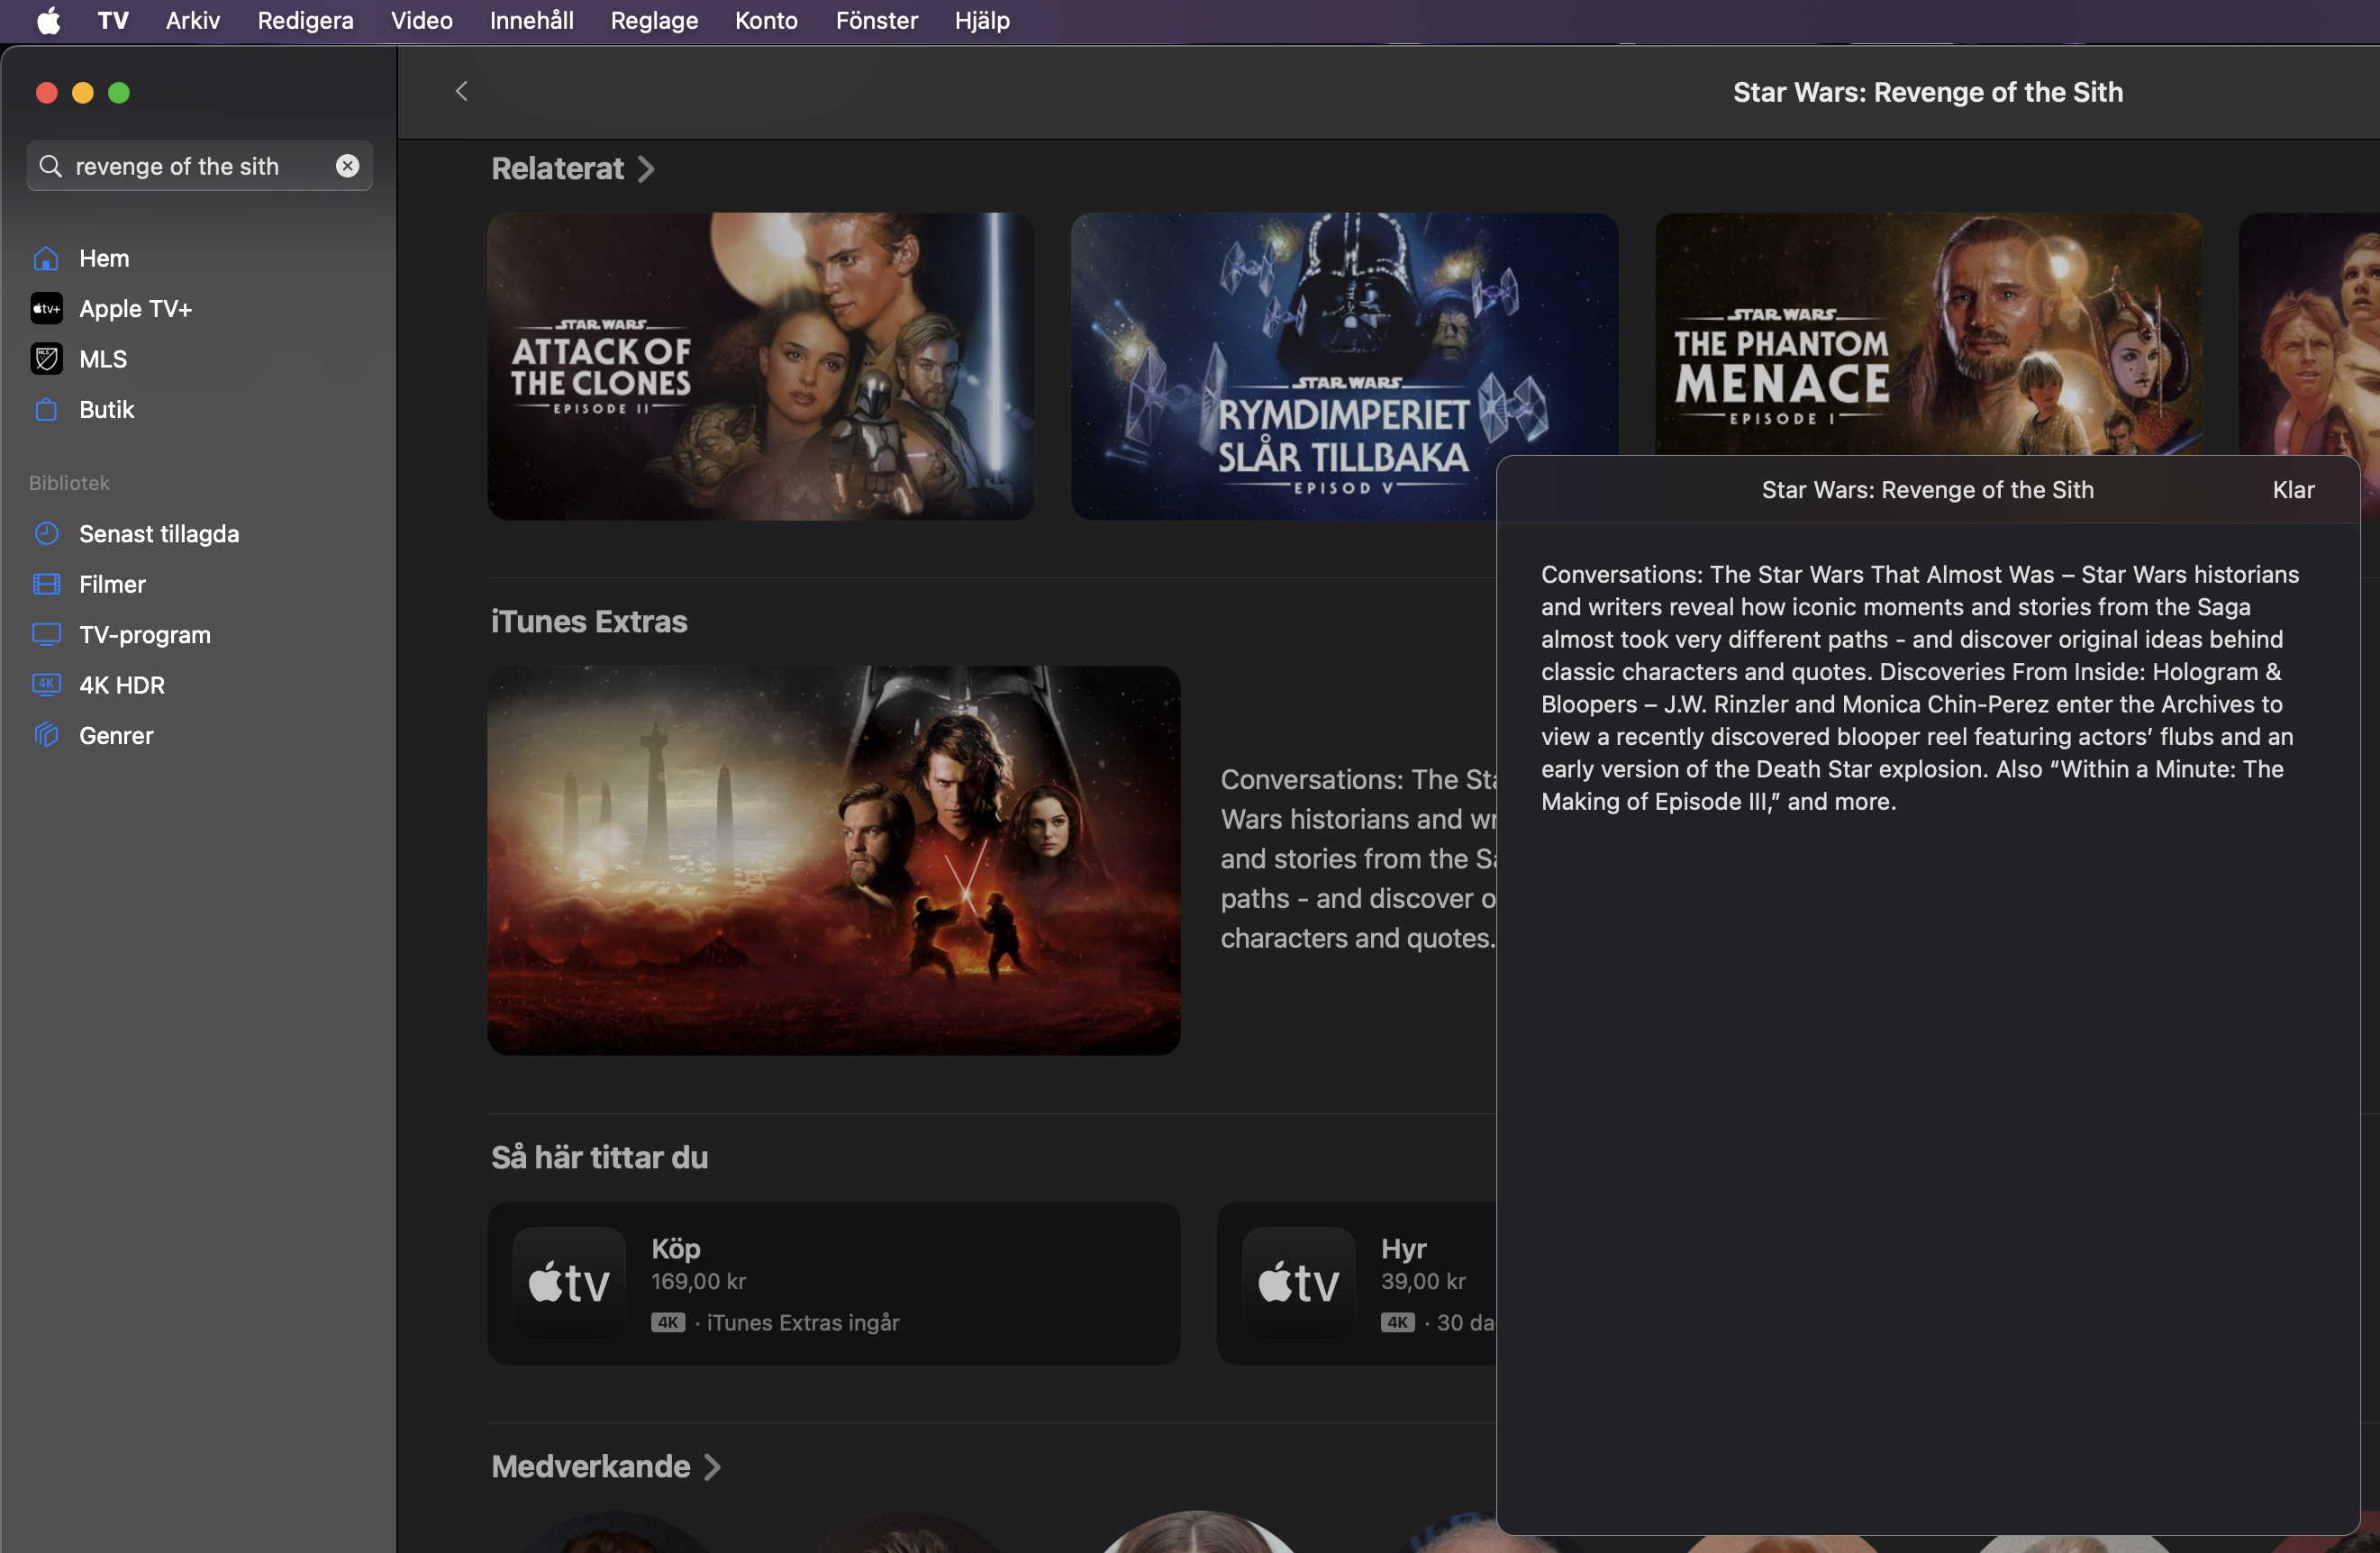Expand the Relaterat section chevron
The image size is (2380, 1553).
pyautogui.click(x=647, y=169)
